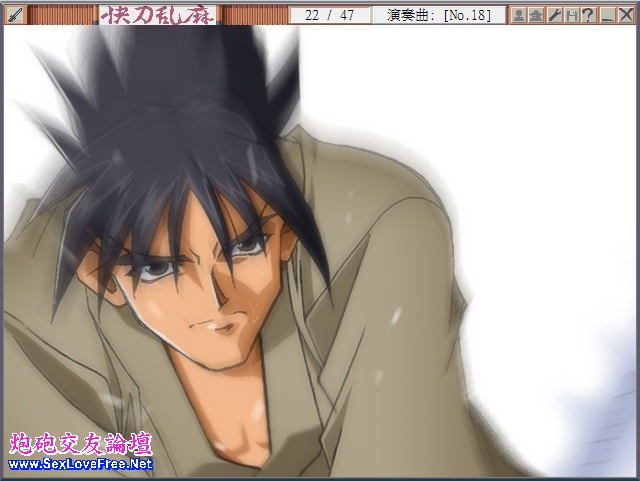Viewport: 640px width, 481px height.
Task: Click the house icon in the toolbar
Action: point(536,15)
